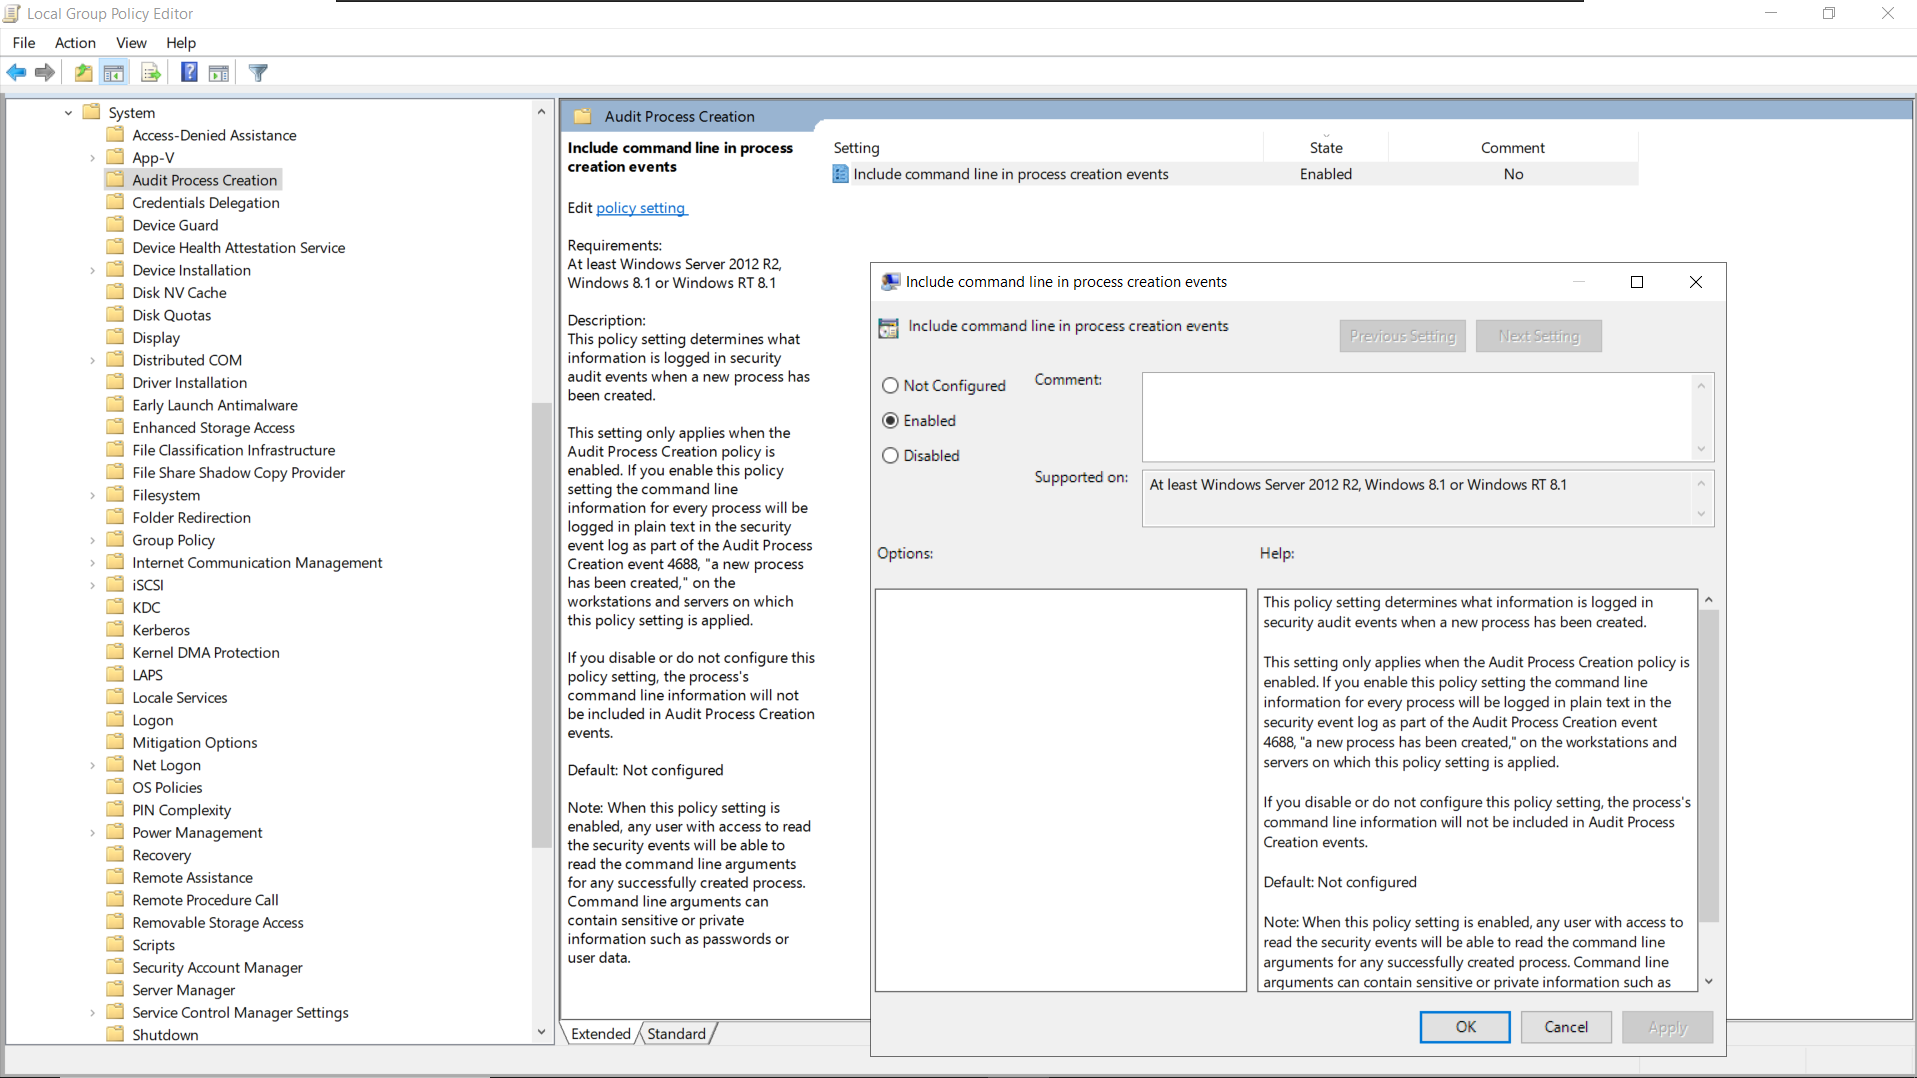Viewport: 1917px width, 1078px height.
Task: Click the Export List toolbar icon
Action: (x=151, y=72)
